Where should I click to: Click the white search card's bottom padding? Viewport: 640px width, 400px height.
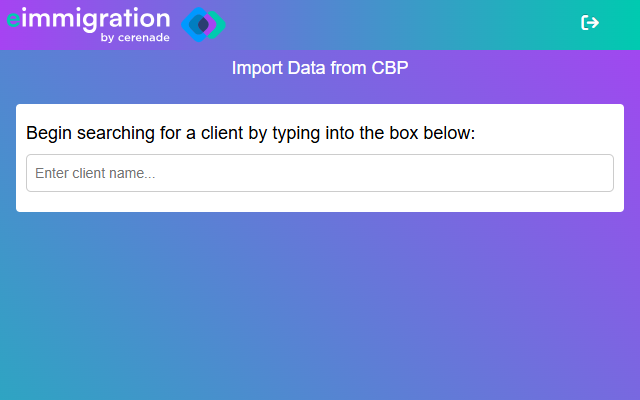click(x=320, y=202)
